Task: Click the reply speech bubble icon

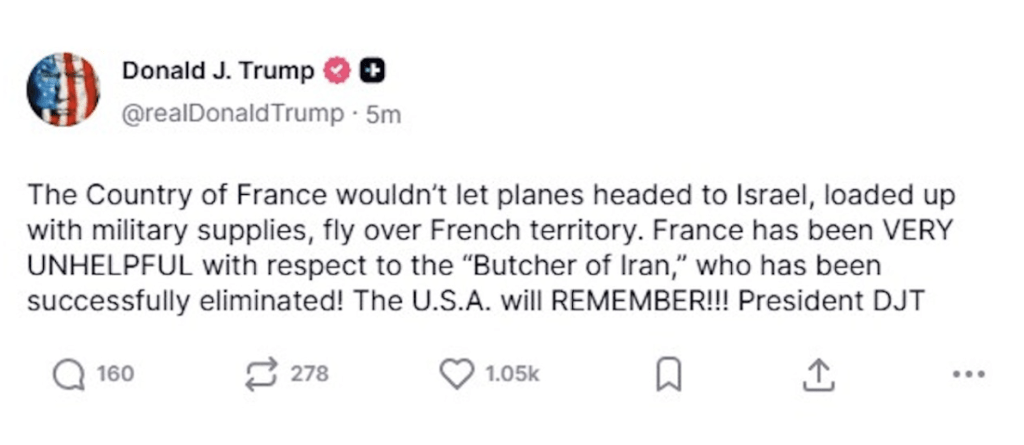Action: pos(68,375)
